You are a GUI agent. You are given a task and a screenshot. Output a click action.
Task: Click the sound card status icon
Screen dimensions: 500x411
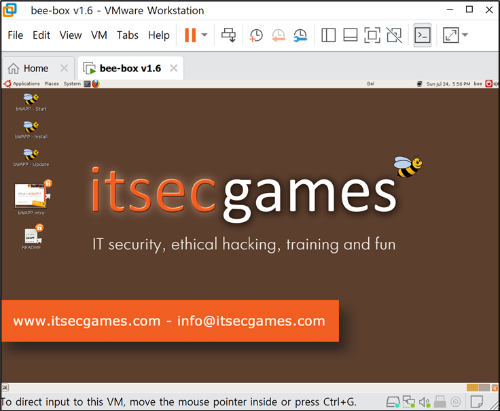tap(424, 402)
